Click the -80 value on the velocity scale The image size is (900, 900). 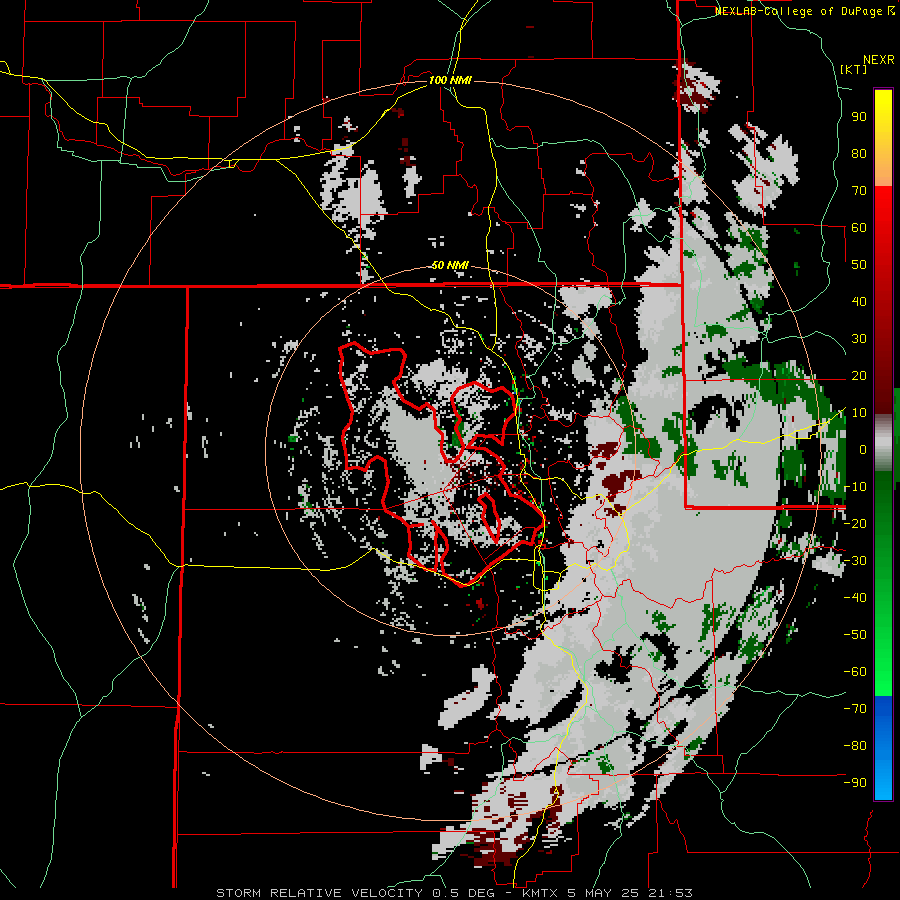pos(855,746)
